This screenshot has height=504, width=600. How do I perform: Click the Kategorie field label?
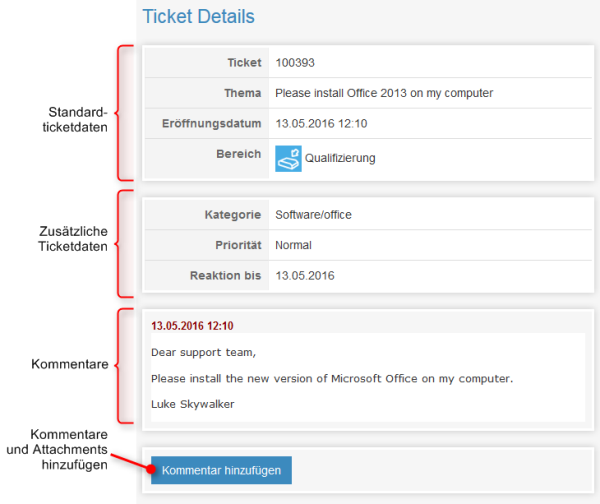232,215
